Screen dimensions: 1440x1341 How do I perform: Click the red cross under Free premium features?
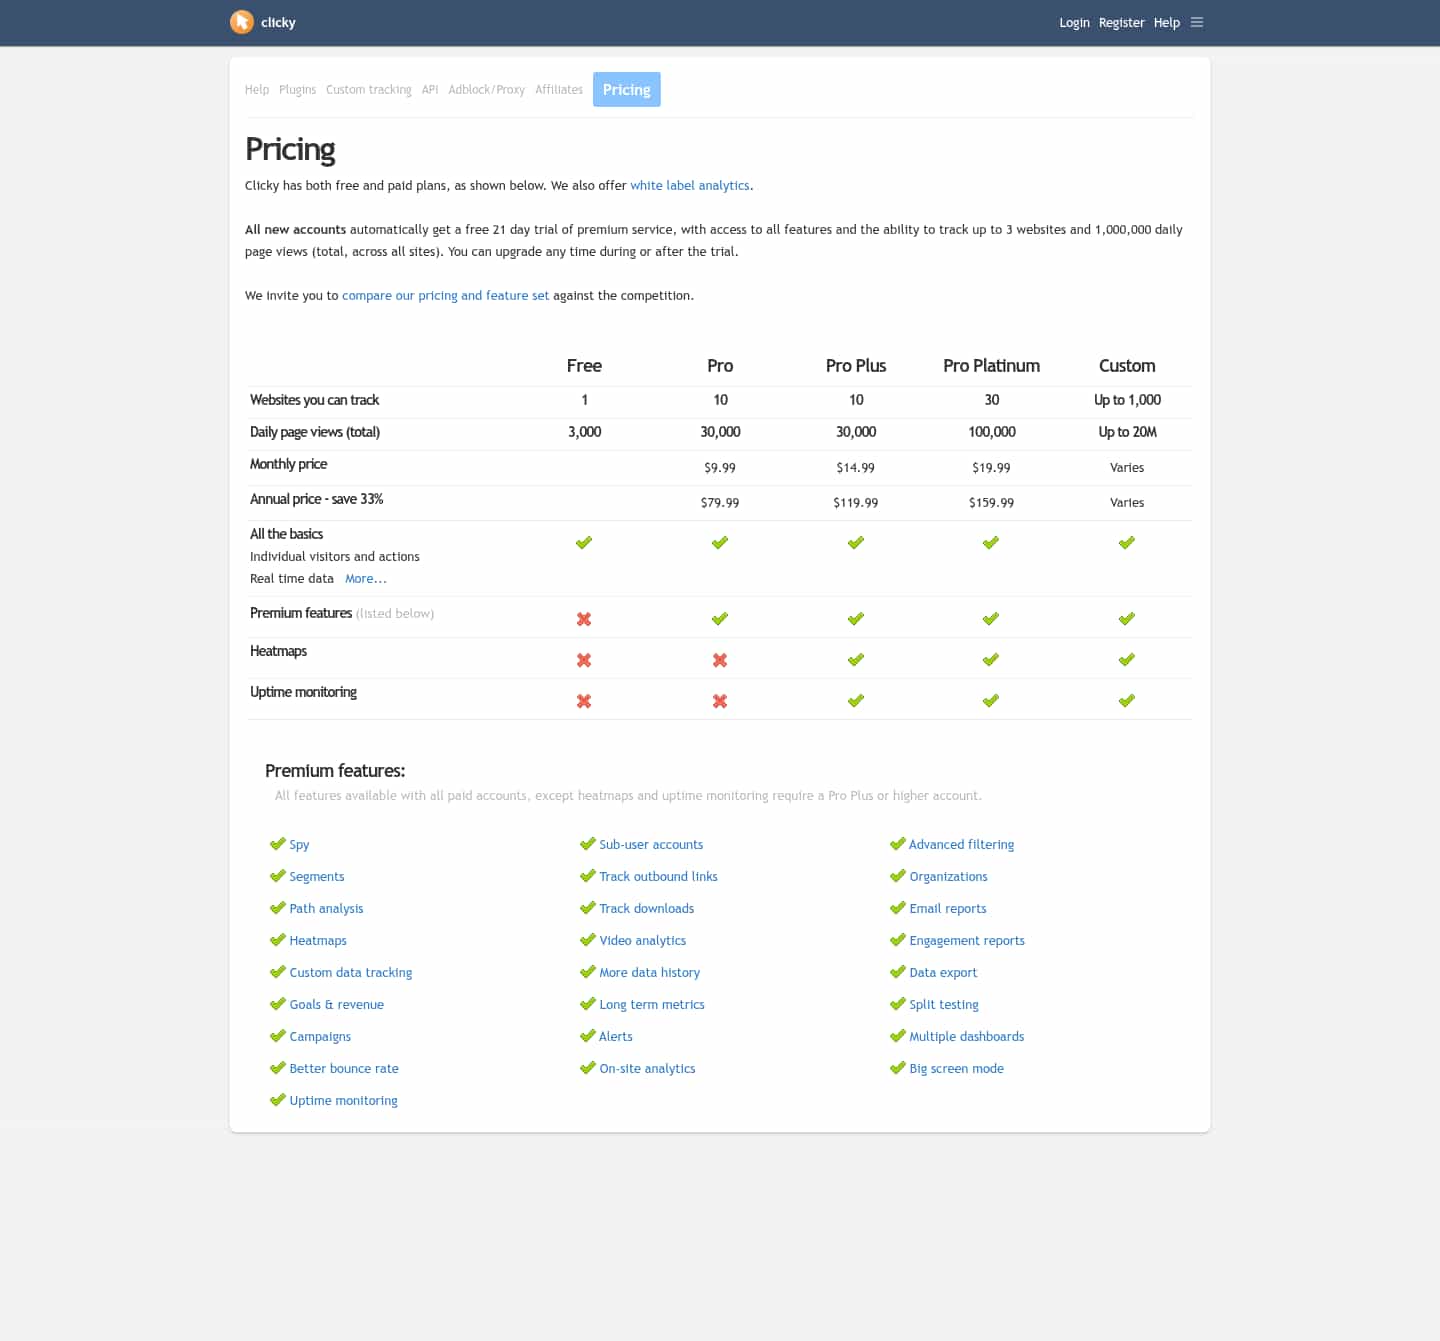tap(584, 619)
